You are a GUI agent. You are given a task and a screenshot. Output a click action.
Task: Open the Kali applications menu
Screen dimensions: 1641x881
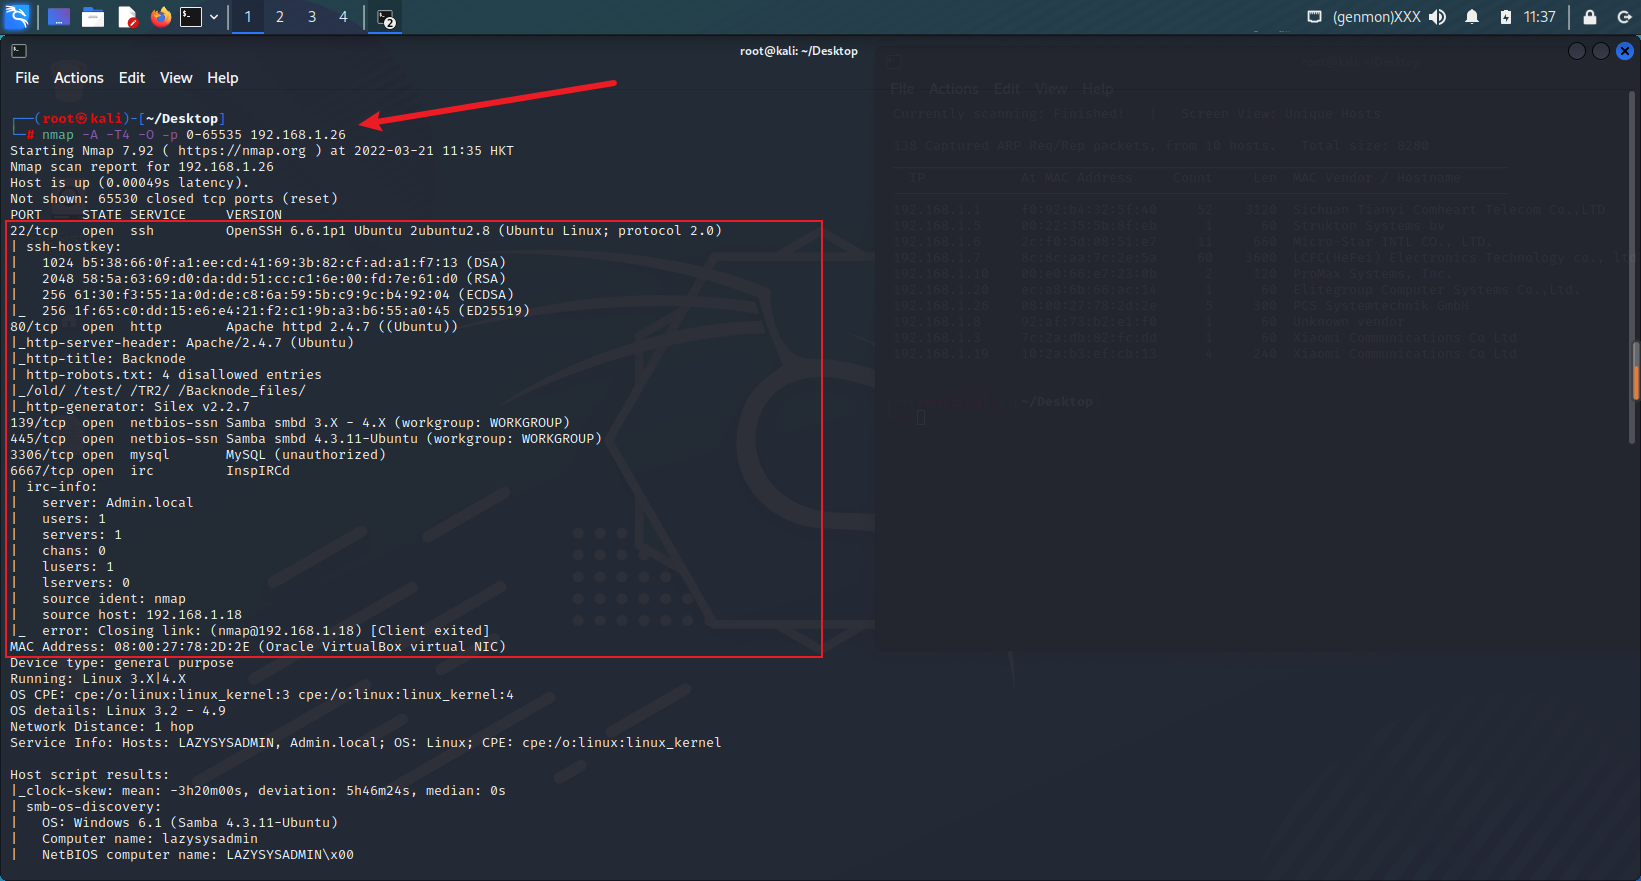click(x=18, y=17)
